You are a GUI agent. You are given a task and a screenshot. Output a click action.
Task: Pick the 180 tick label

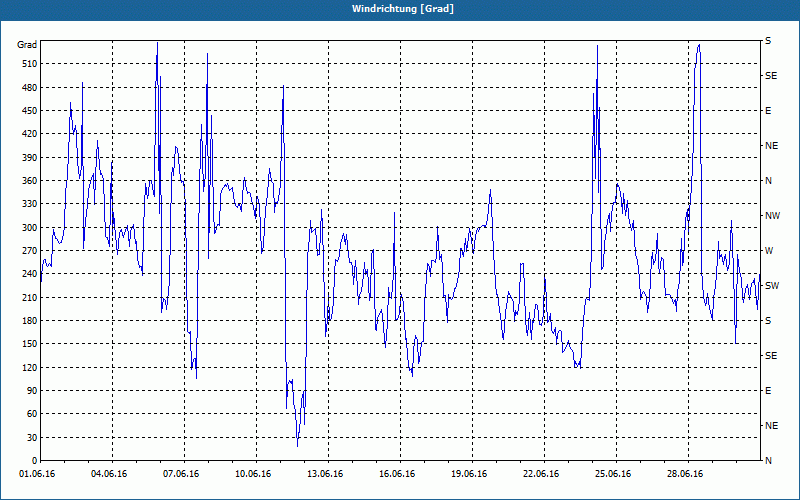(x=30, y=321)
